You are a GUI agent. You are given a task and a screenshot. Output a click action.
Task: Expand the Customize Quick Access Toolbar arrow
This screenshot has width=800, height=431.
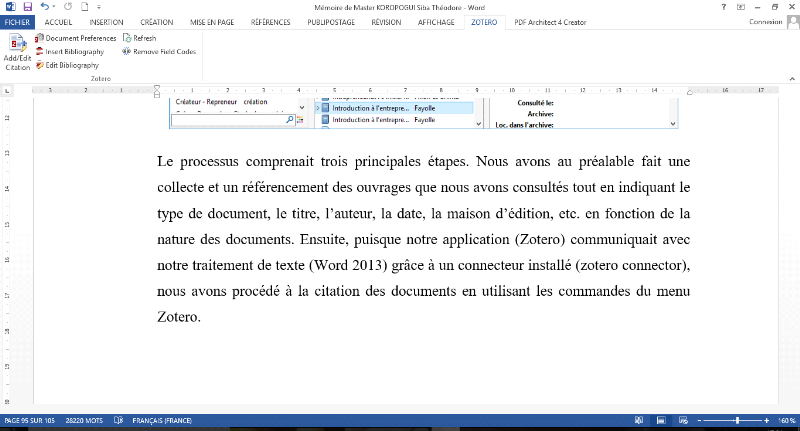tap(97, 6)
